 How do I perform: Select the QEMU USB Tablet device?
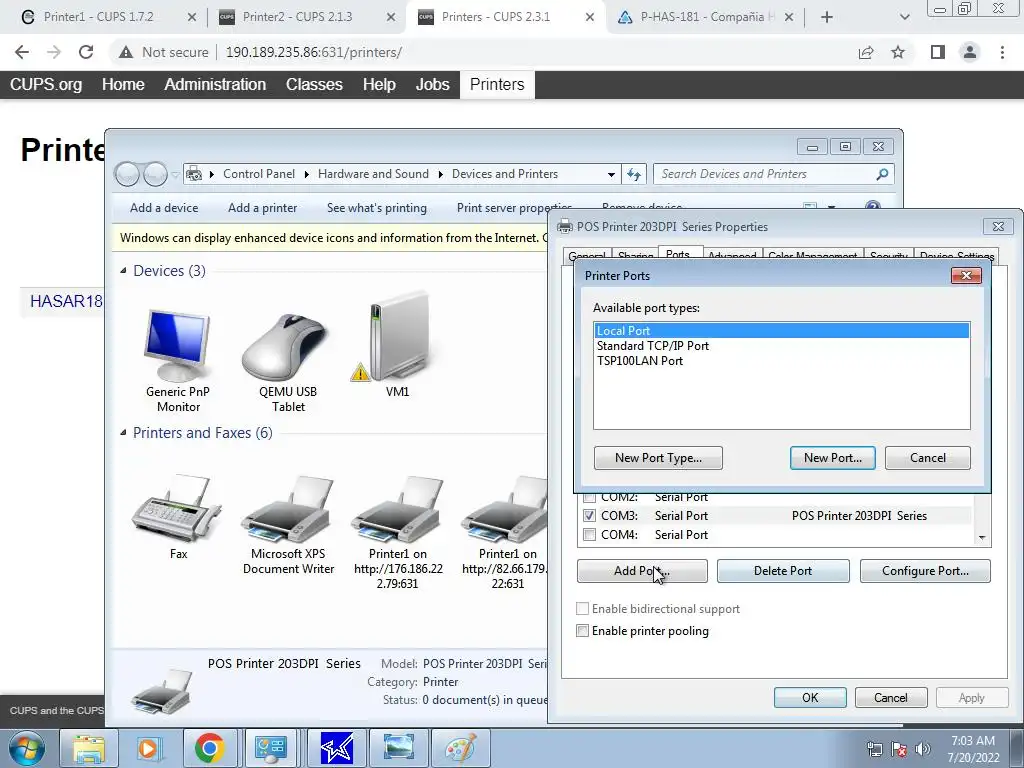click(x=287, y=362)
